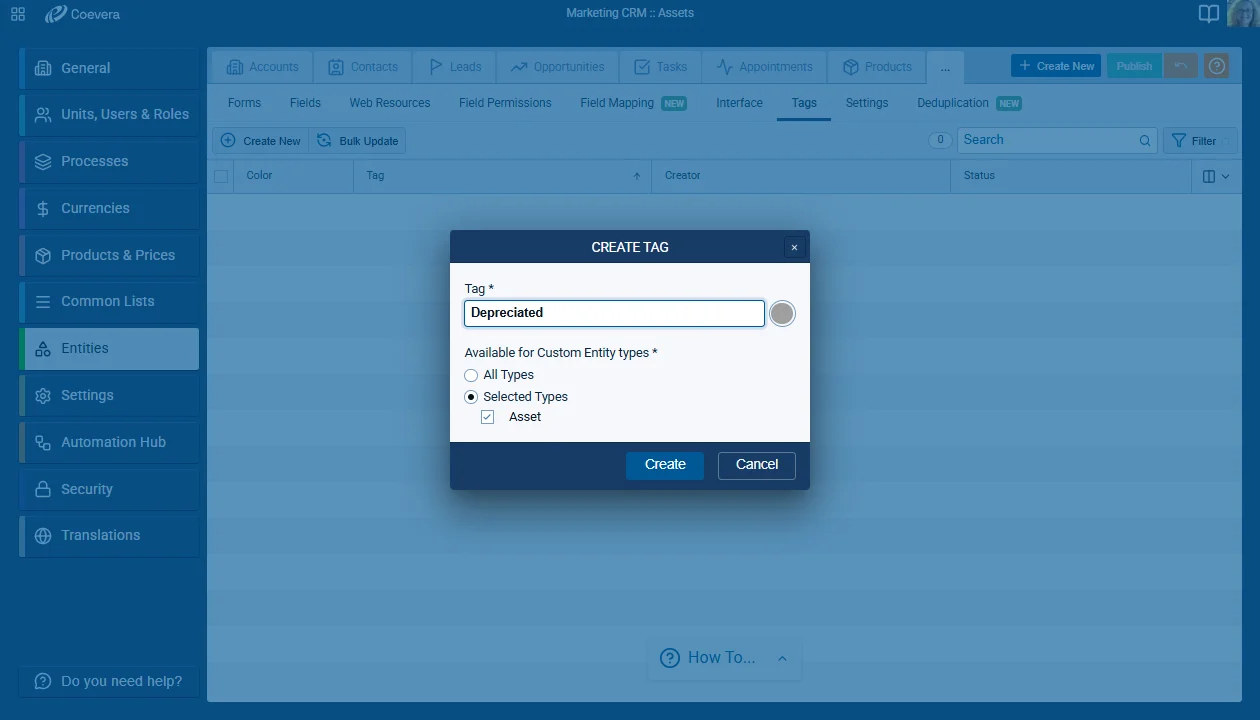
Task: Open the Fields subtab
Action: point(305,103)
